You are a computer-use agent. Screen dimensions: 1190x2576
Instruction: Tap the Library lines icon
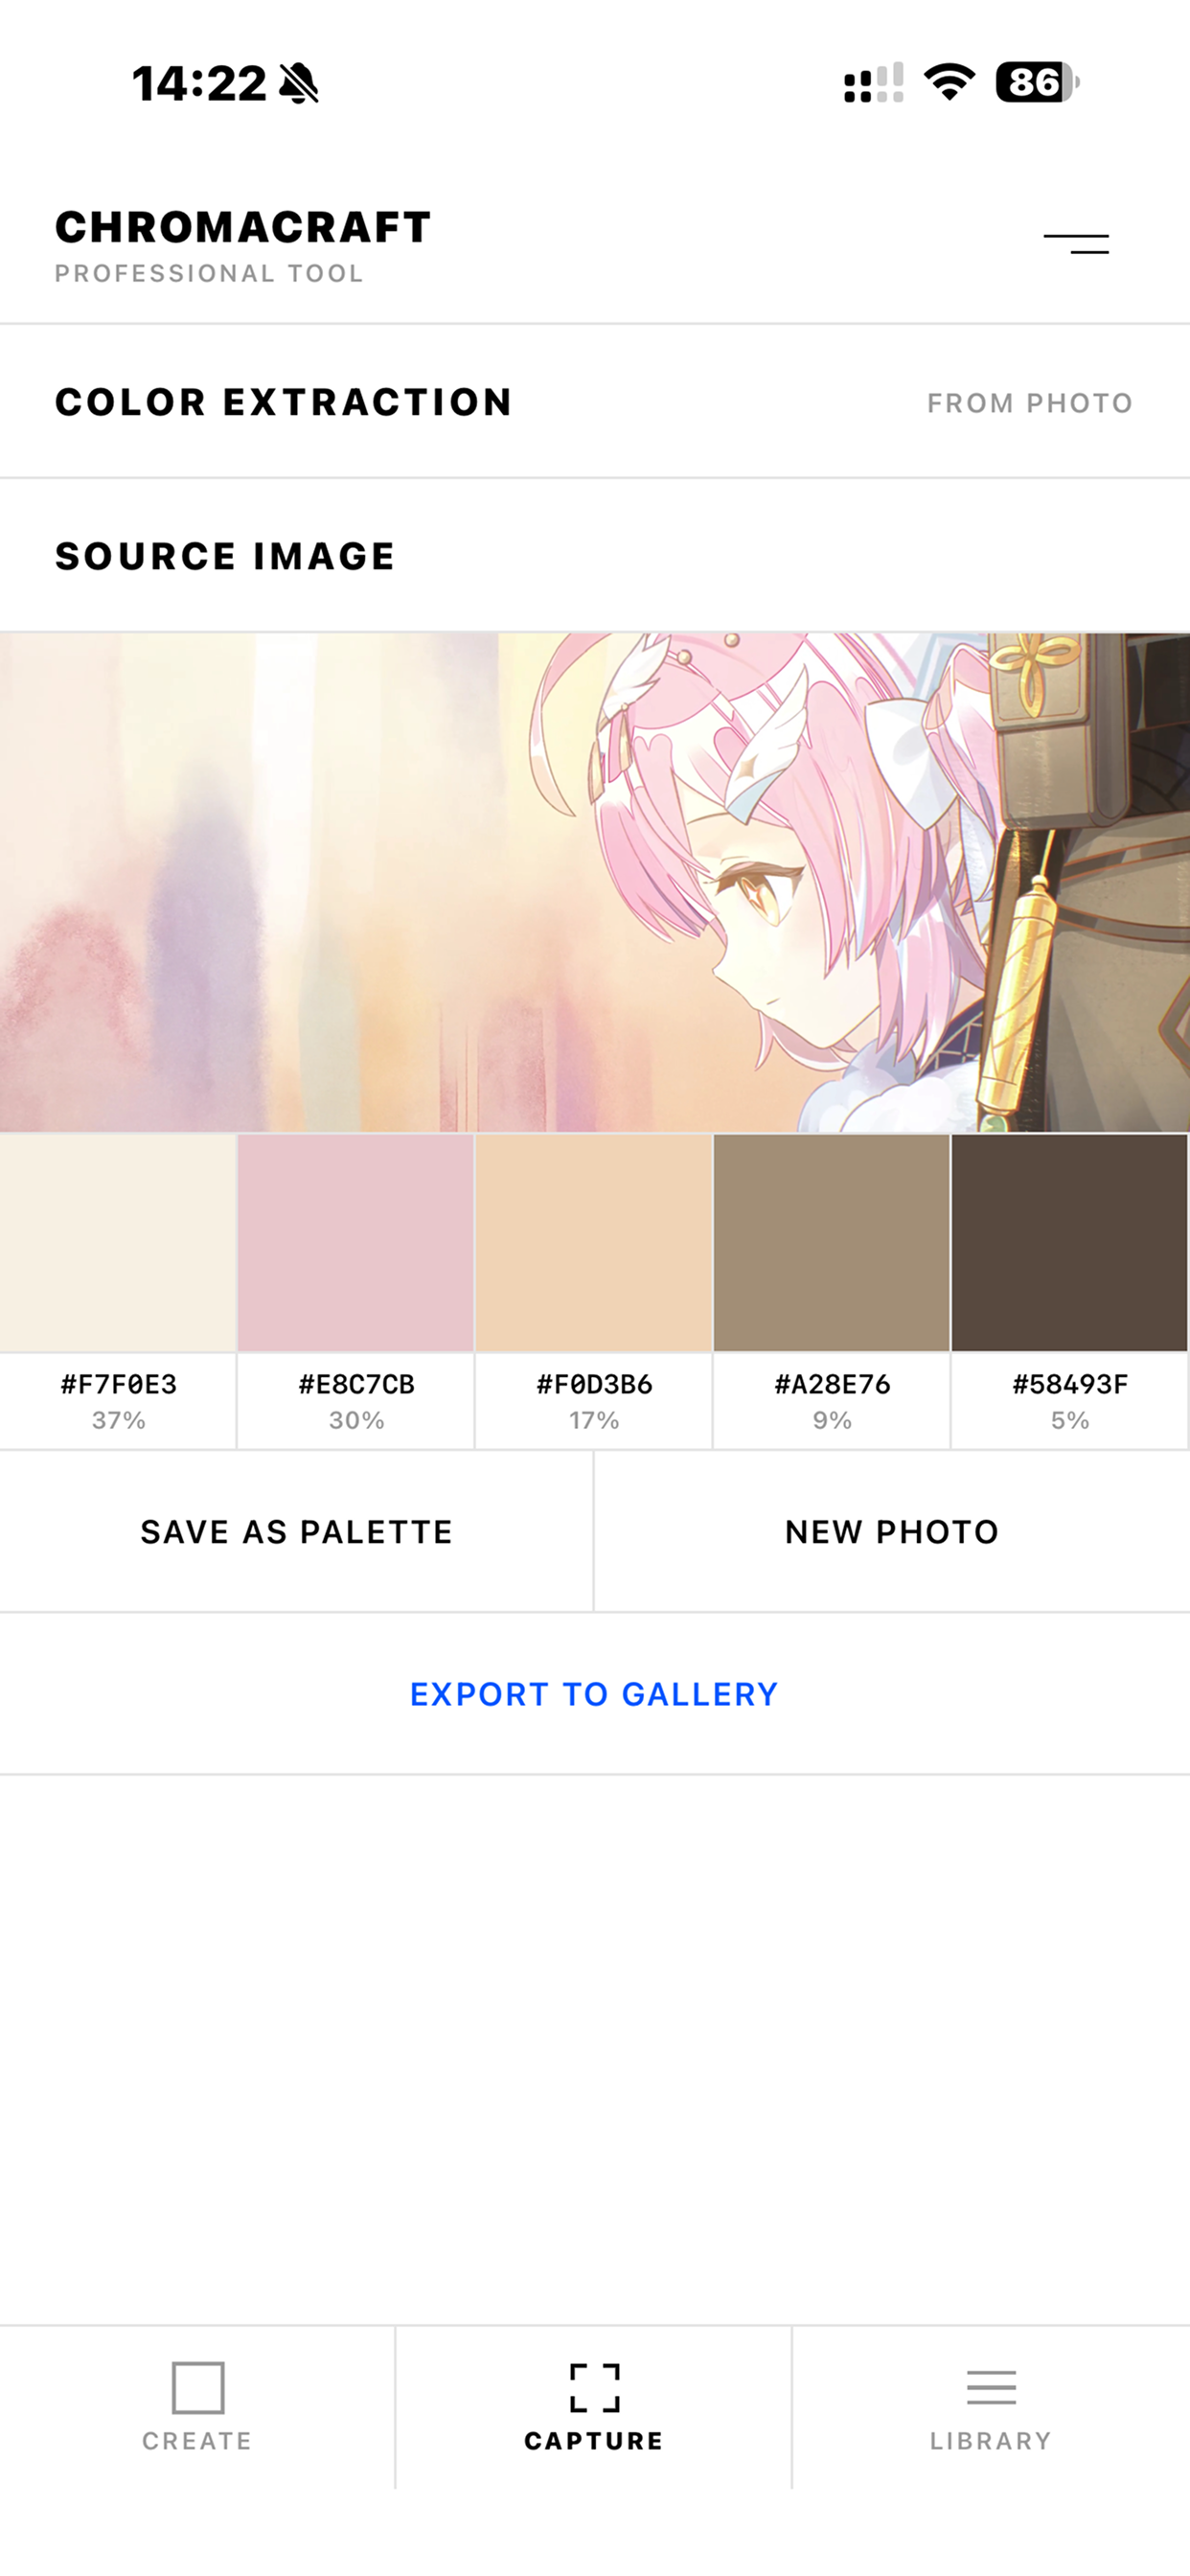991,2387
